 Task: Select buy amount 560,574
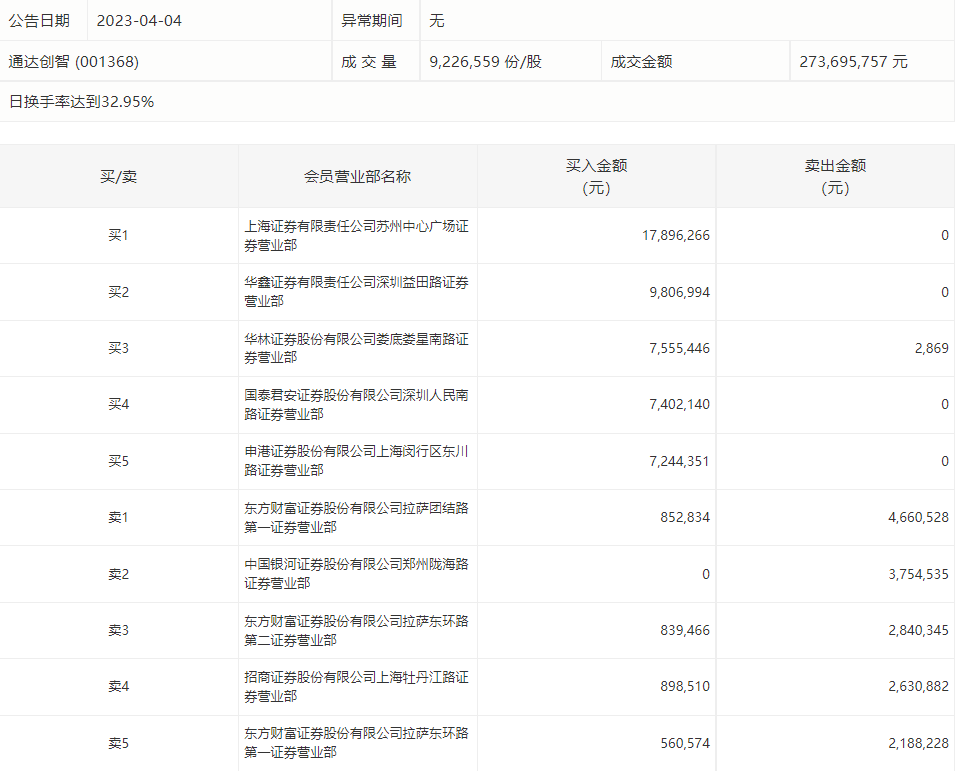click(x=685, y=744)
